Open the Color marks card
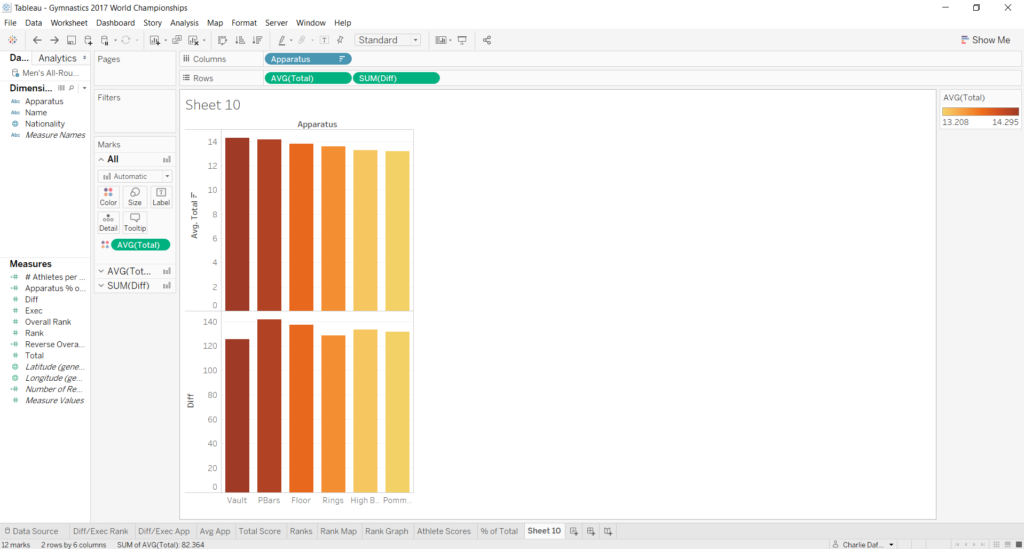This screenshot has width=1024, height=549. tap(108, 196)
